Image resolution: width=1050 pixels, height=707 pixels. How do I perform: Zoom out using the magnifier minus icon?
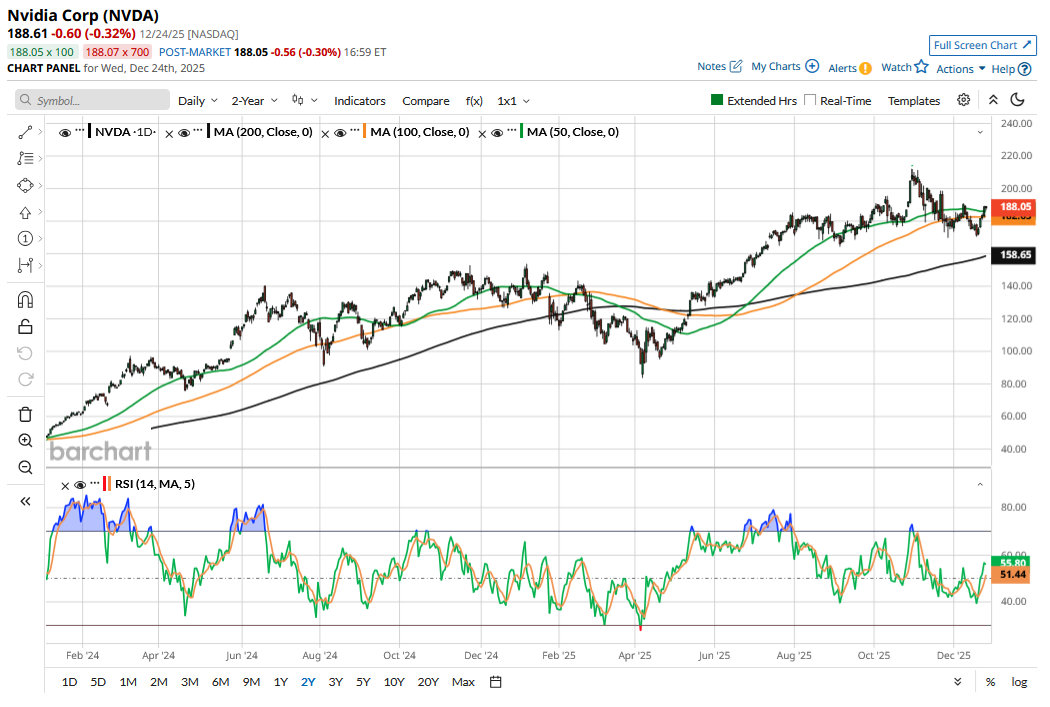(x=25, y=467)
